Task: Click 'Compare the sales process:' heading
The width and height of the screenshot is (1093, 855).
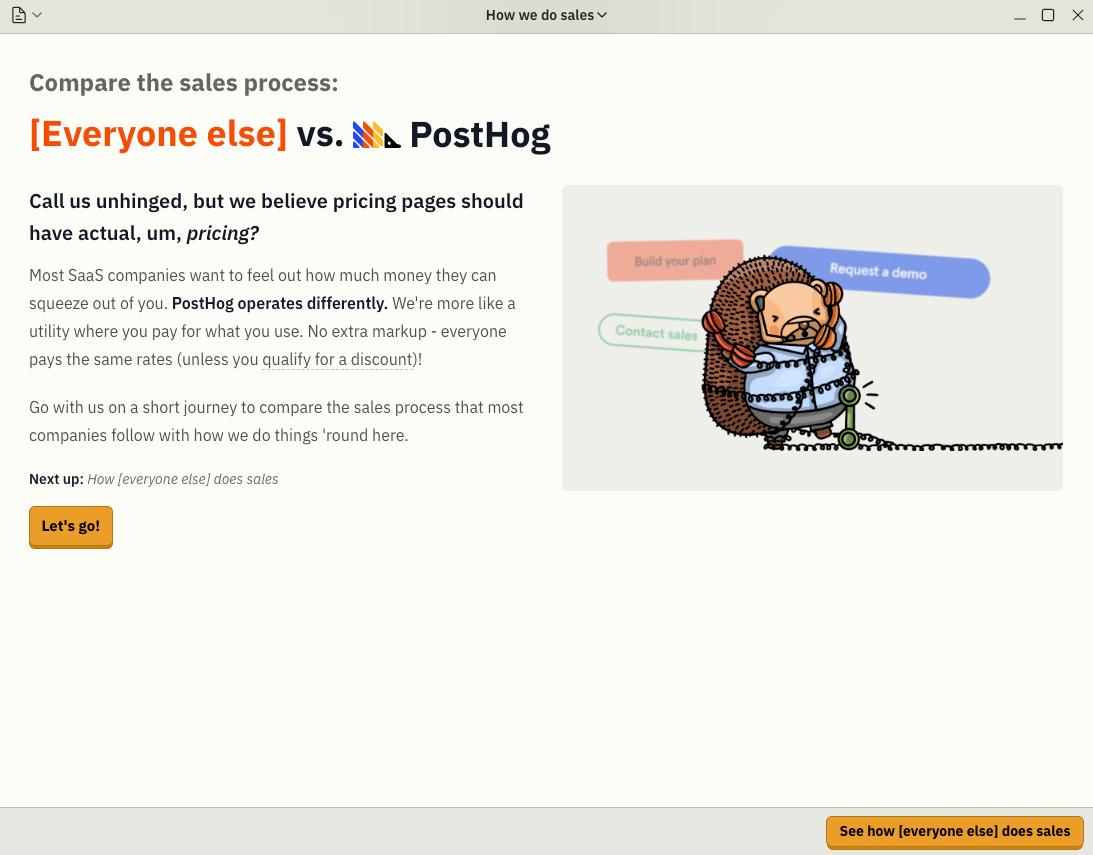Action: pos(183,83)
